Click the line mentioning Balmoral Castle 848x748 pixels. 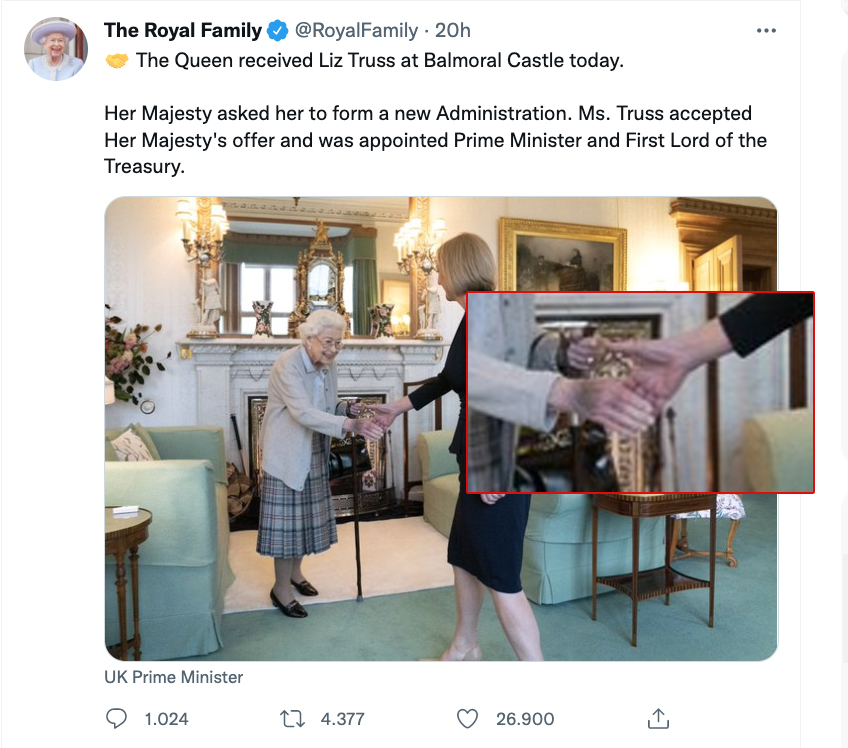pyautogui.click(x=380, y=61)
